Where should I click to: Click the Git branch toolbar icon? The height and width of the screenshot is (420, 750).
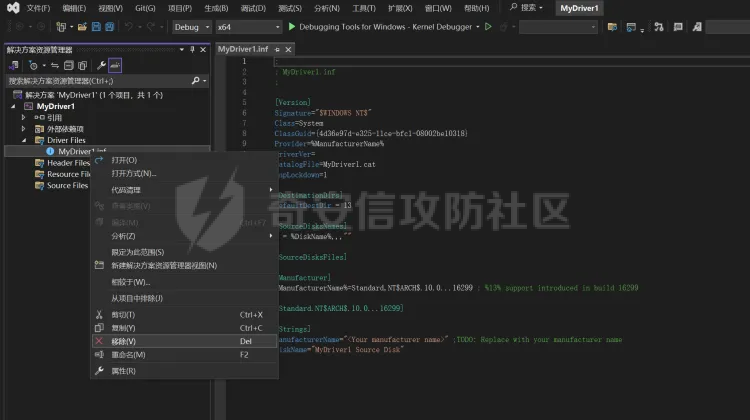coord(659,27)
